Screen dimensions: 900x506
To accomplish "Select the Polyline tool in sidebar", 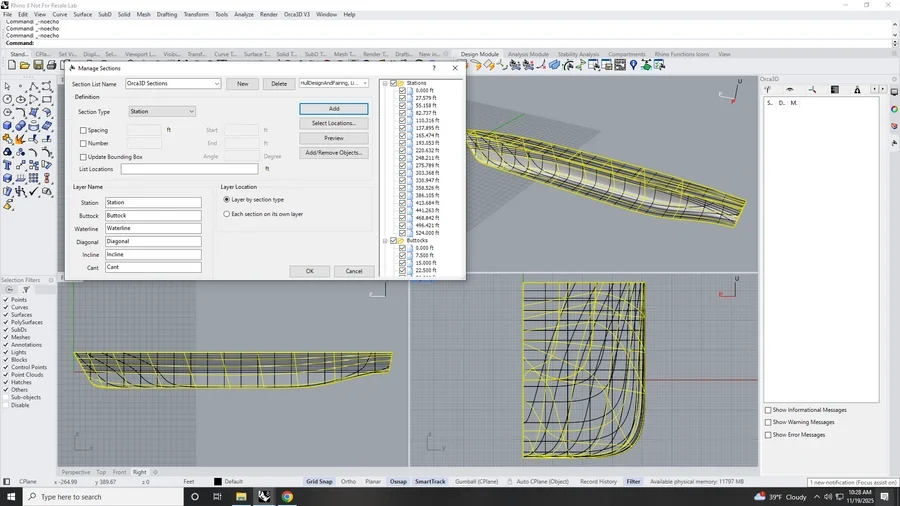I will click(x=34, y=87).
